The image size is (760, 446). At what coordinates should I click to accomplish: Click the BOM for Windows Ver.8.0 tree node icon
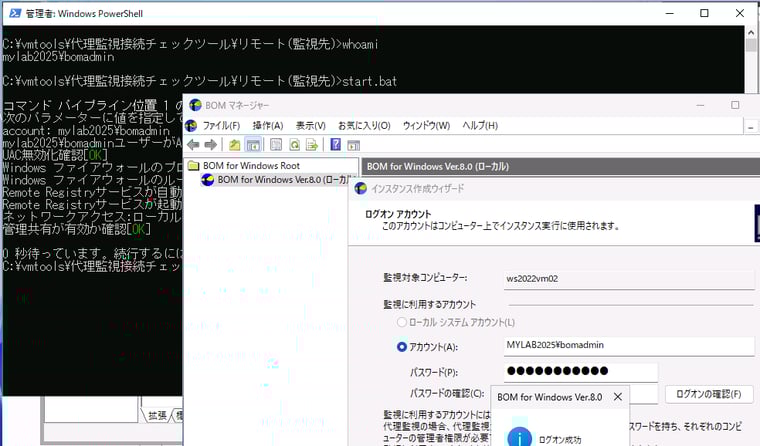click(x=208, y=180)
